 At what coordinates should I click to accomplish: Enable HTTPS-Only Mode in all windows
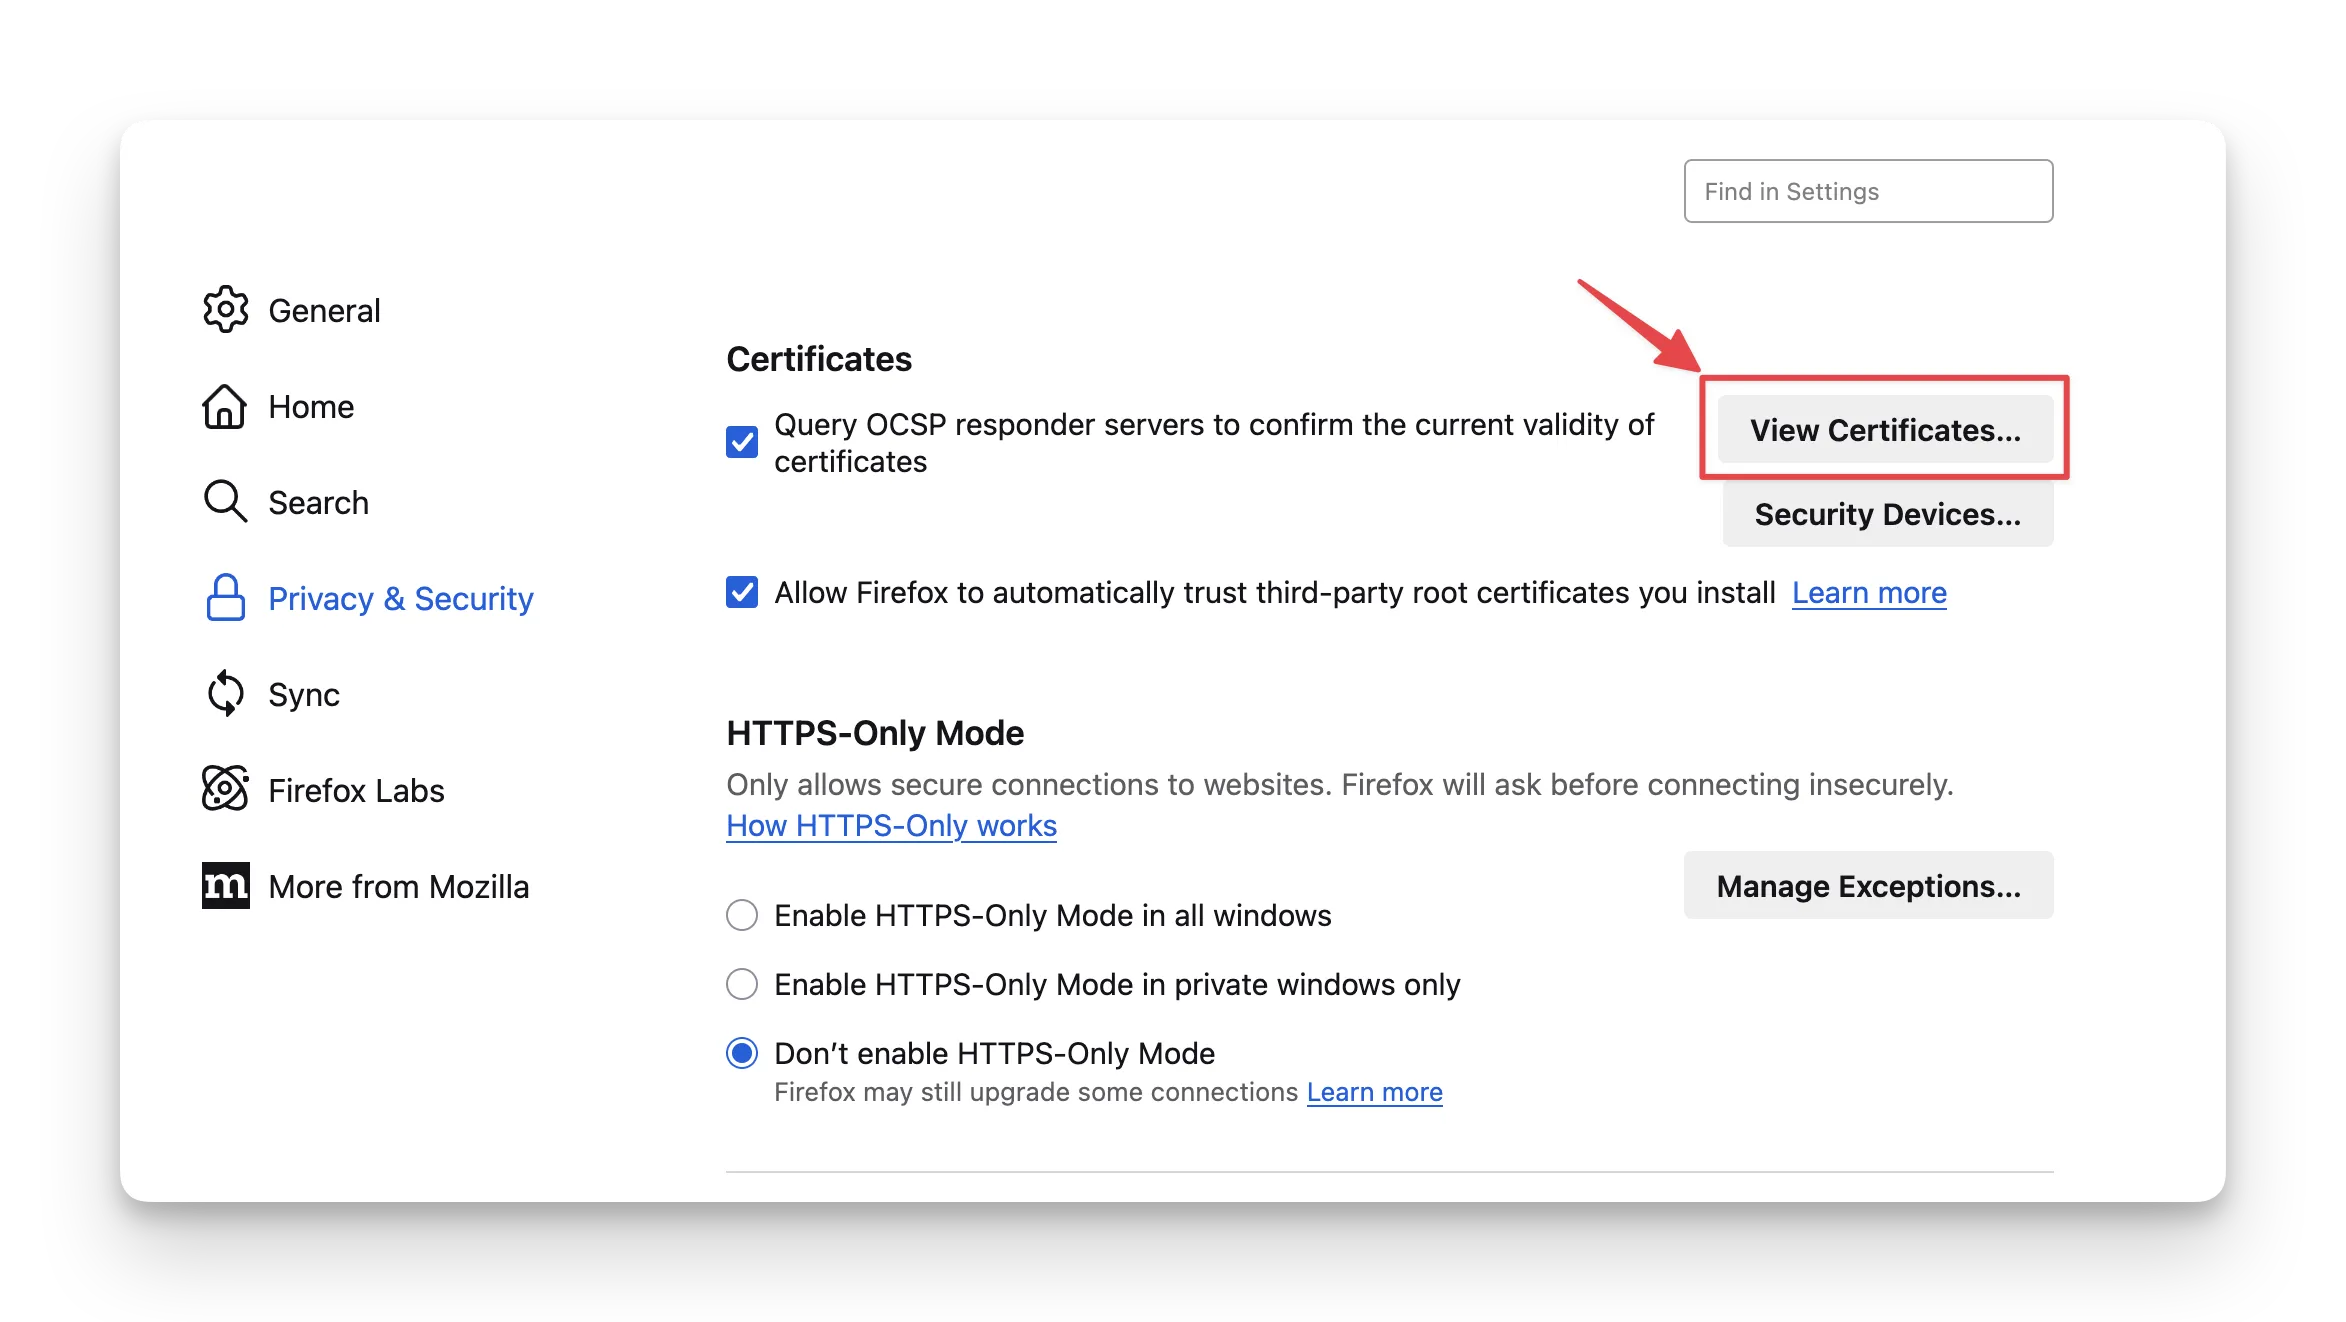tap(742, 915)
